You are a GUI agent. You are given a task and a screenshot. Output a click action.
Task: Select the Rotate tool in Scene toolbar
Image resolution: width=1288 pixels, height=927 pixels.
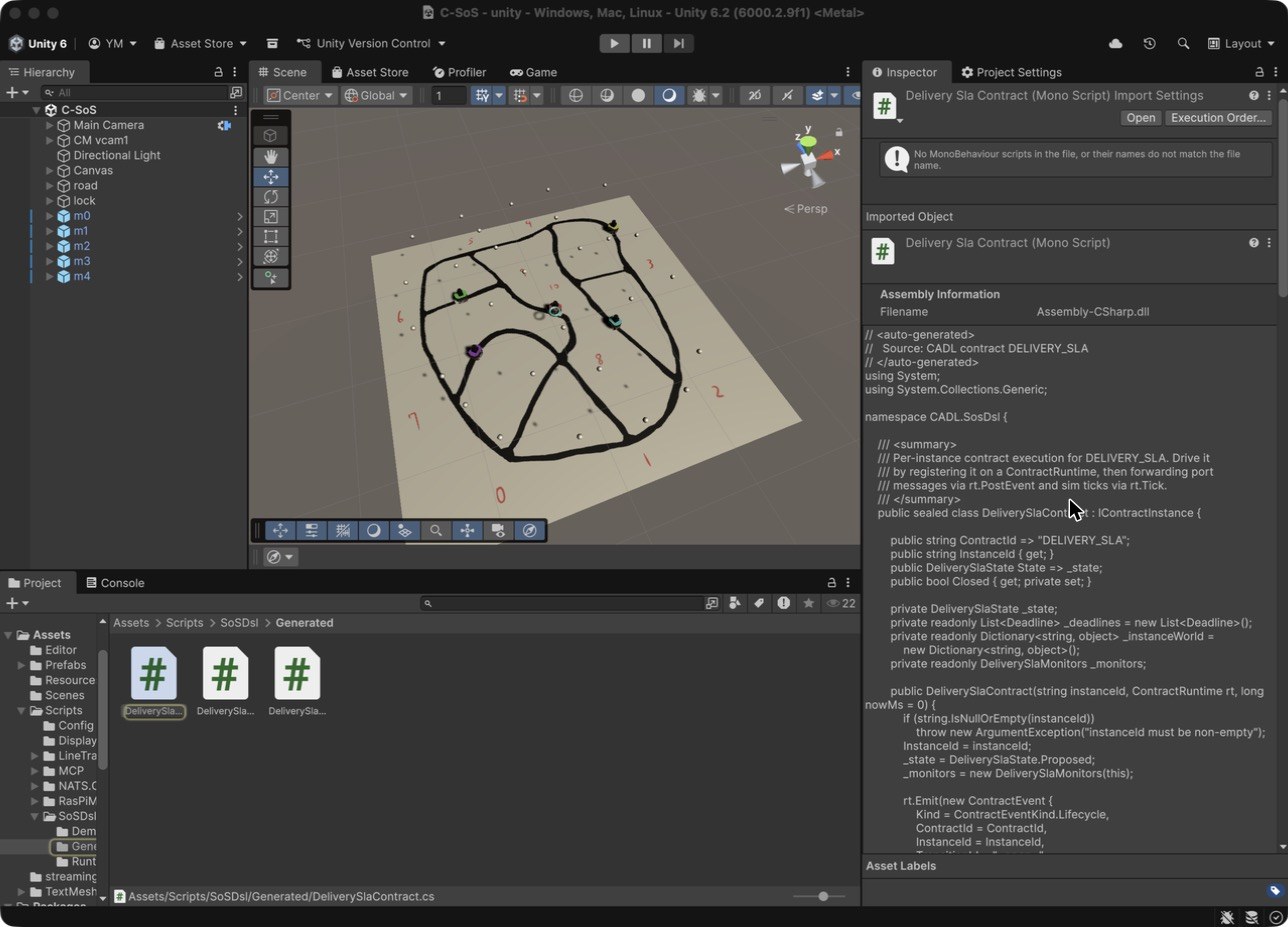[270, 197]
